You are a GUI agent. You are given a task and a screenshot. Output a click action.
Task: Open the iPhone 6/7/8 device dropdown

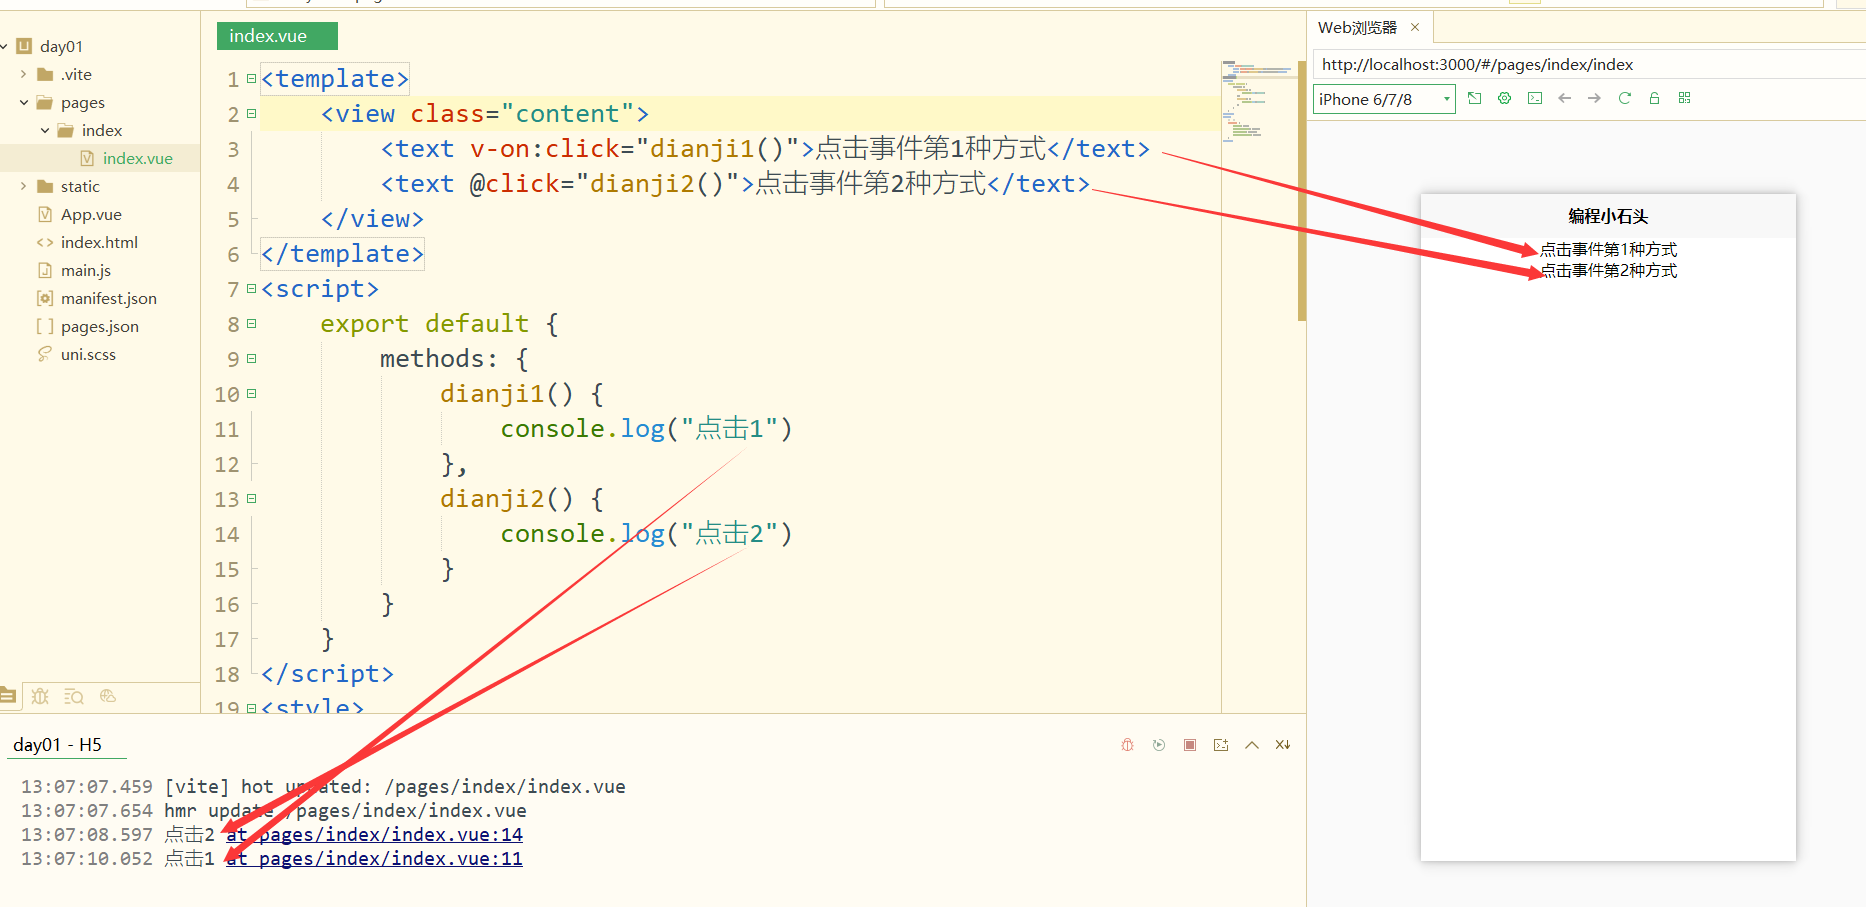pos(1384,99)
